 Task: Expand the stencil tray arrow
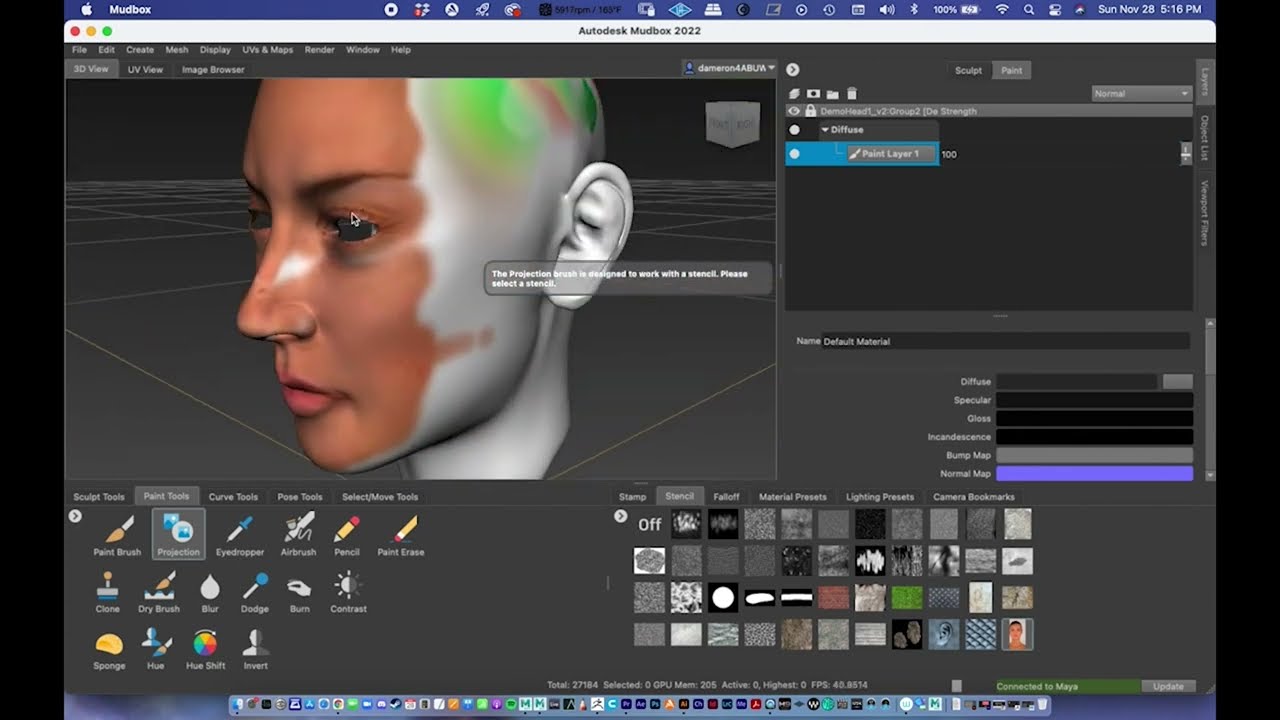pyautogui.click(x=621, y=516)
